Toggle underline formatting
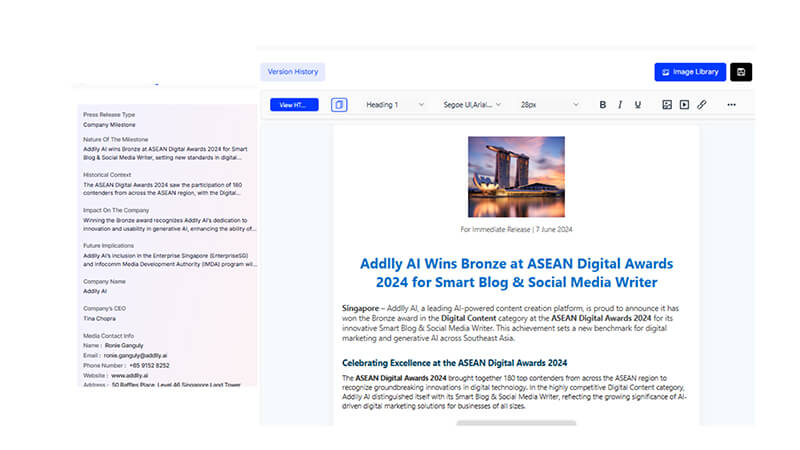Viewport: 800px width, 450px height. pyautogui.click(x=637, y=105)
